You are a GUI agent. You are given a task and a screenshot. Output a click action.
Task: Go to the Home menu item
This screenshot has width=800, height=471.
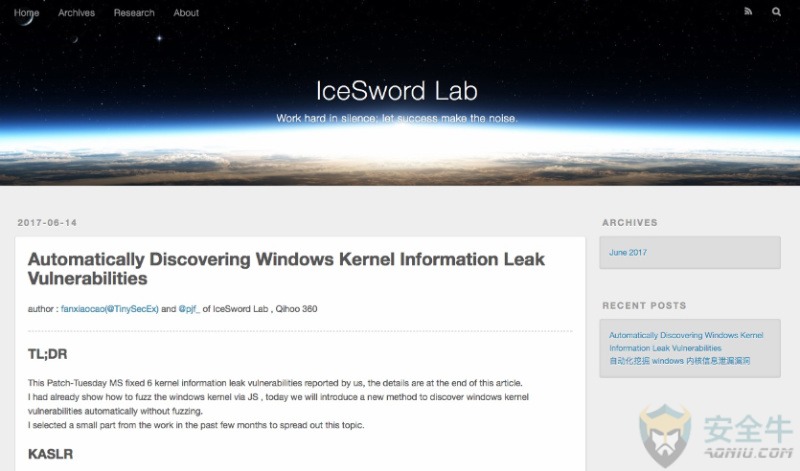(26, 13)
